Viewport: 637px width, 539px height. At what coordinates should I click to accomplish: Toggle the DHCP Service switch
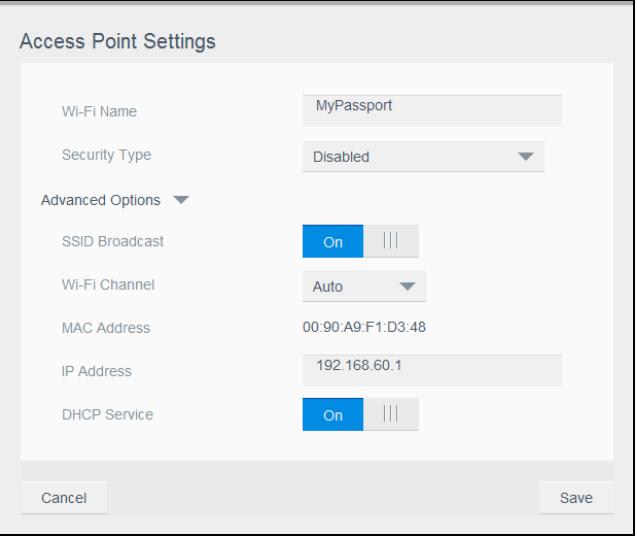click(x=360, y=414)
